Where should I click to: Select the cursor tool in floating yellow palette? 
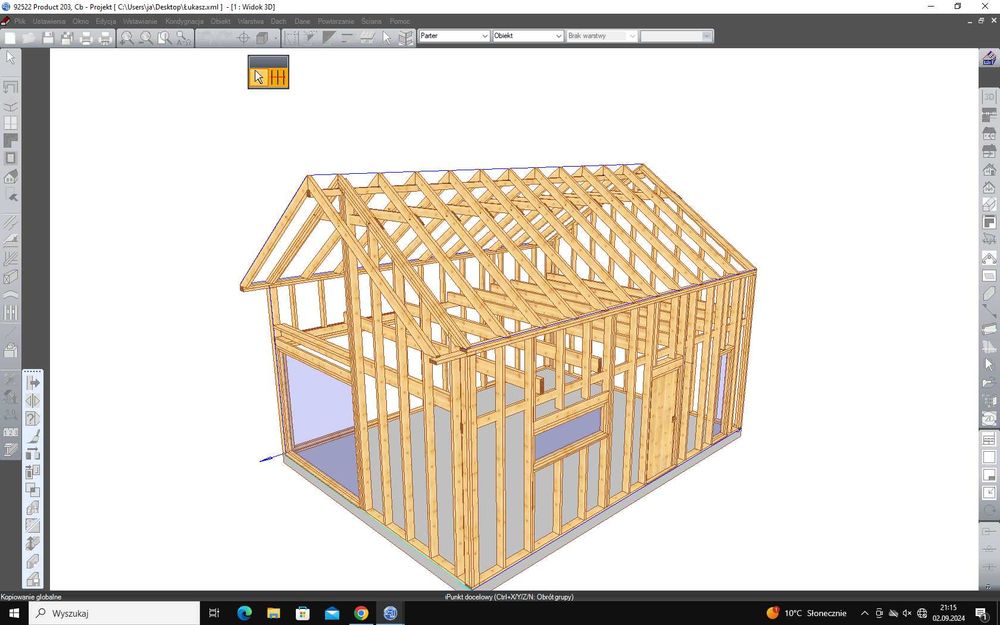tap(258, 77)
